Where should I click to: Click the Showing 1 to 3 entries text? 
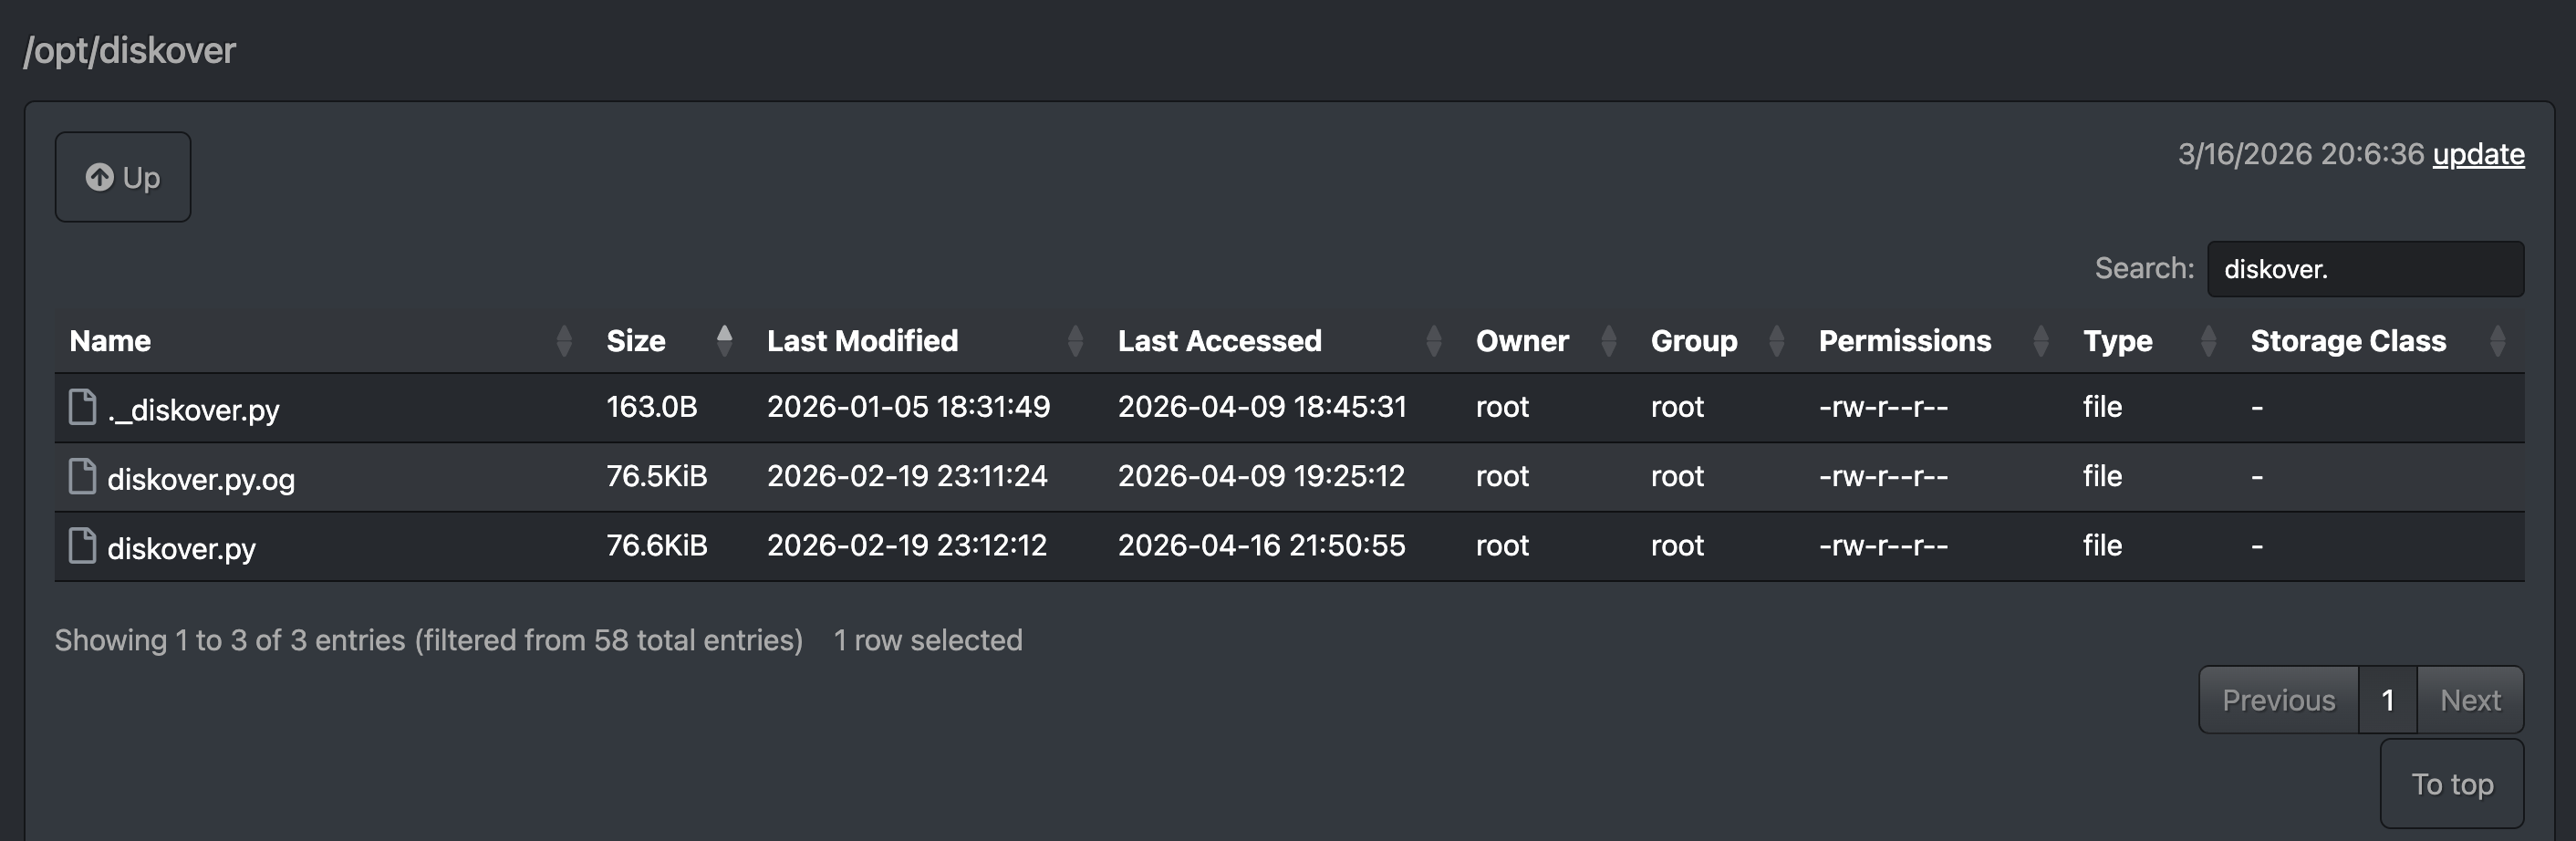click(x=429, y=640)
